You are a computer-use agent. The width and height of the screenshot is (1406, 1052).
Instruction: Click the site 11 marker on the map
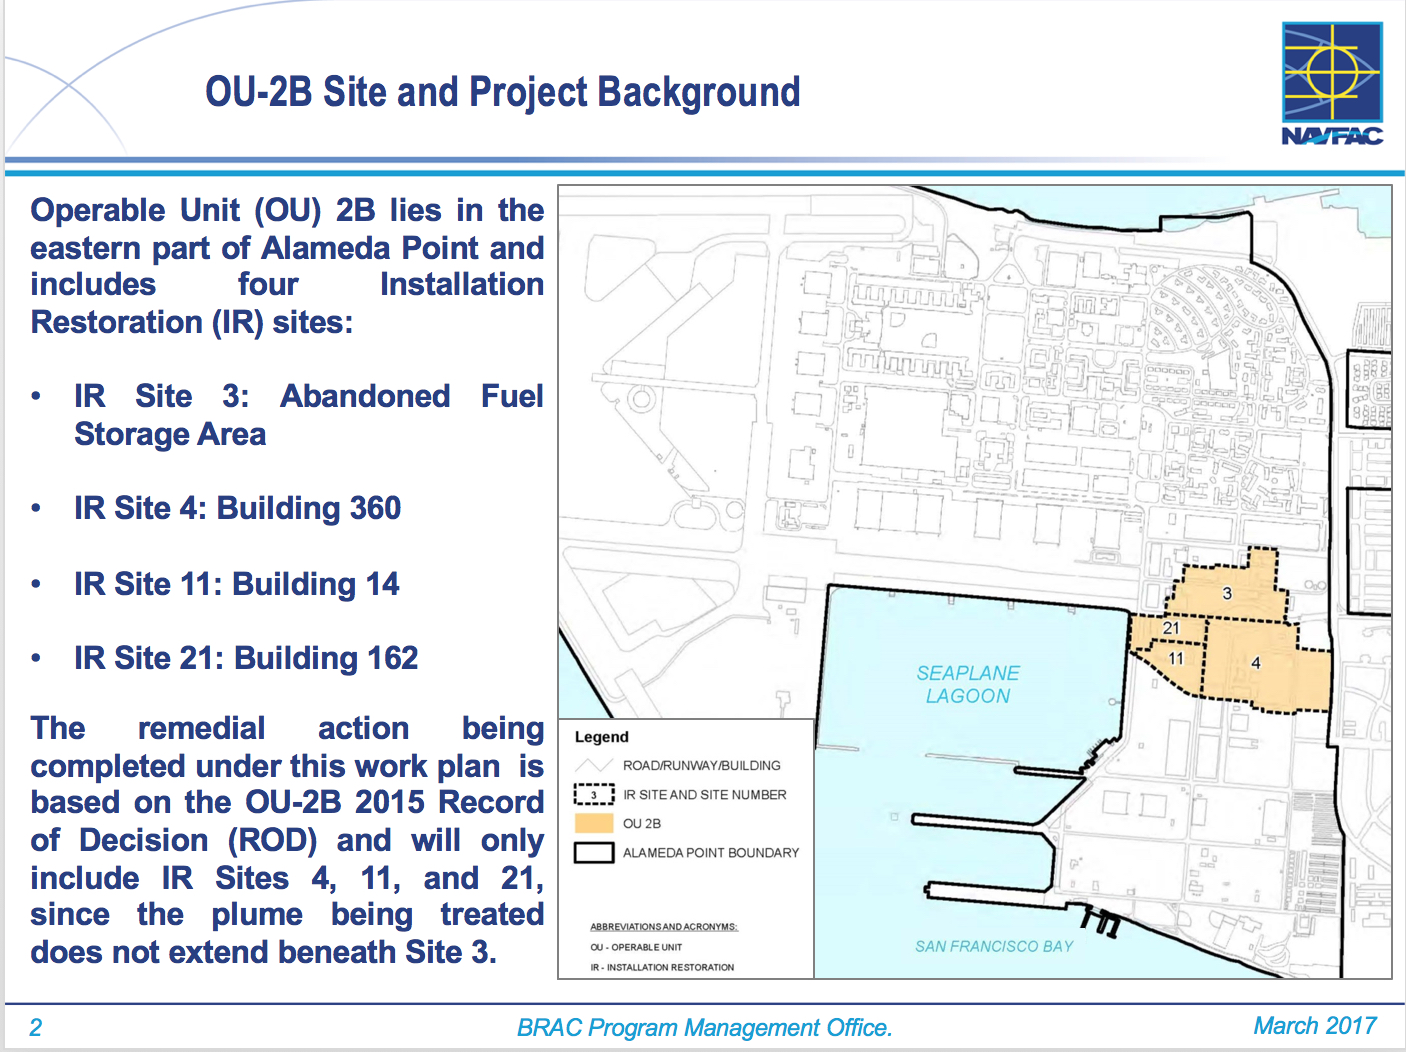coord(1176,658)
